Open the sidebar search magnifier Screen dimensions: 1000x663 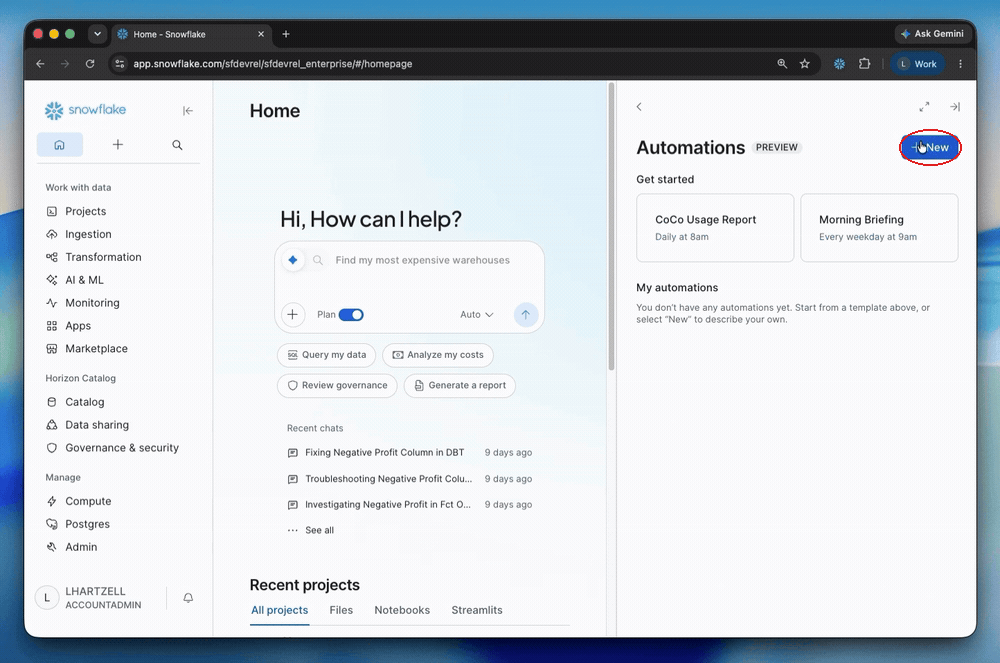pyautogui.click(x=177, y=145)
